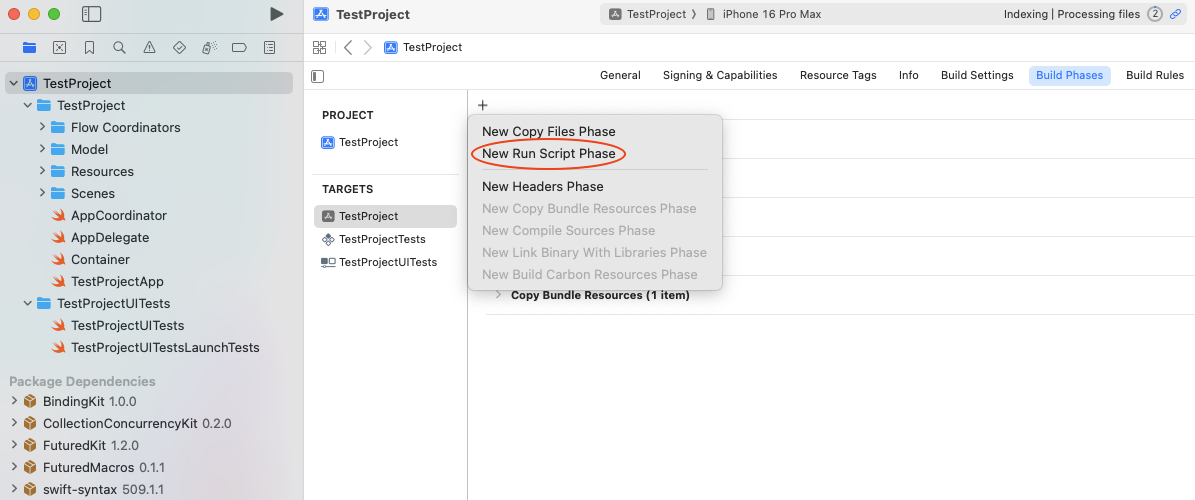Screen dimensions: 1195x500
Task: Open the Source Control navigator
Action: click(59, 47)
